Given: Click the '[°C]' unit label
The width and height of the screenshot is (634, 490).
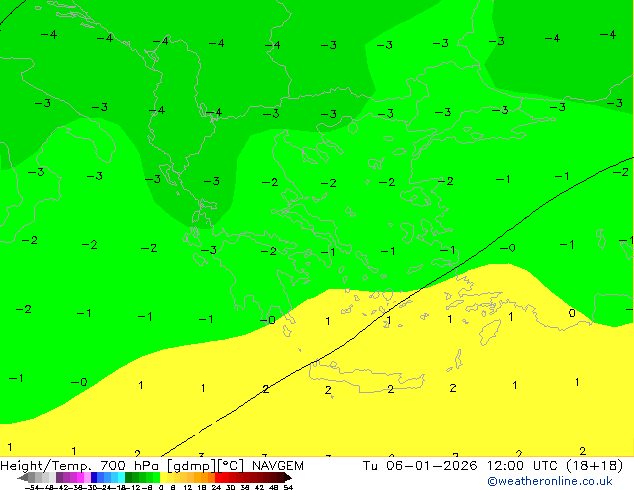Looking at the screenshot, I should [x=231, y=466].
